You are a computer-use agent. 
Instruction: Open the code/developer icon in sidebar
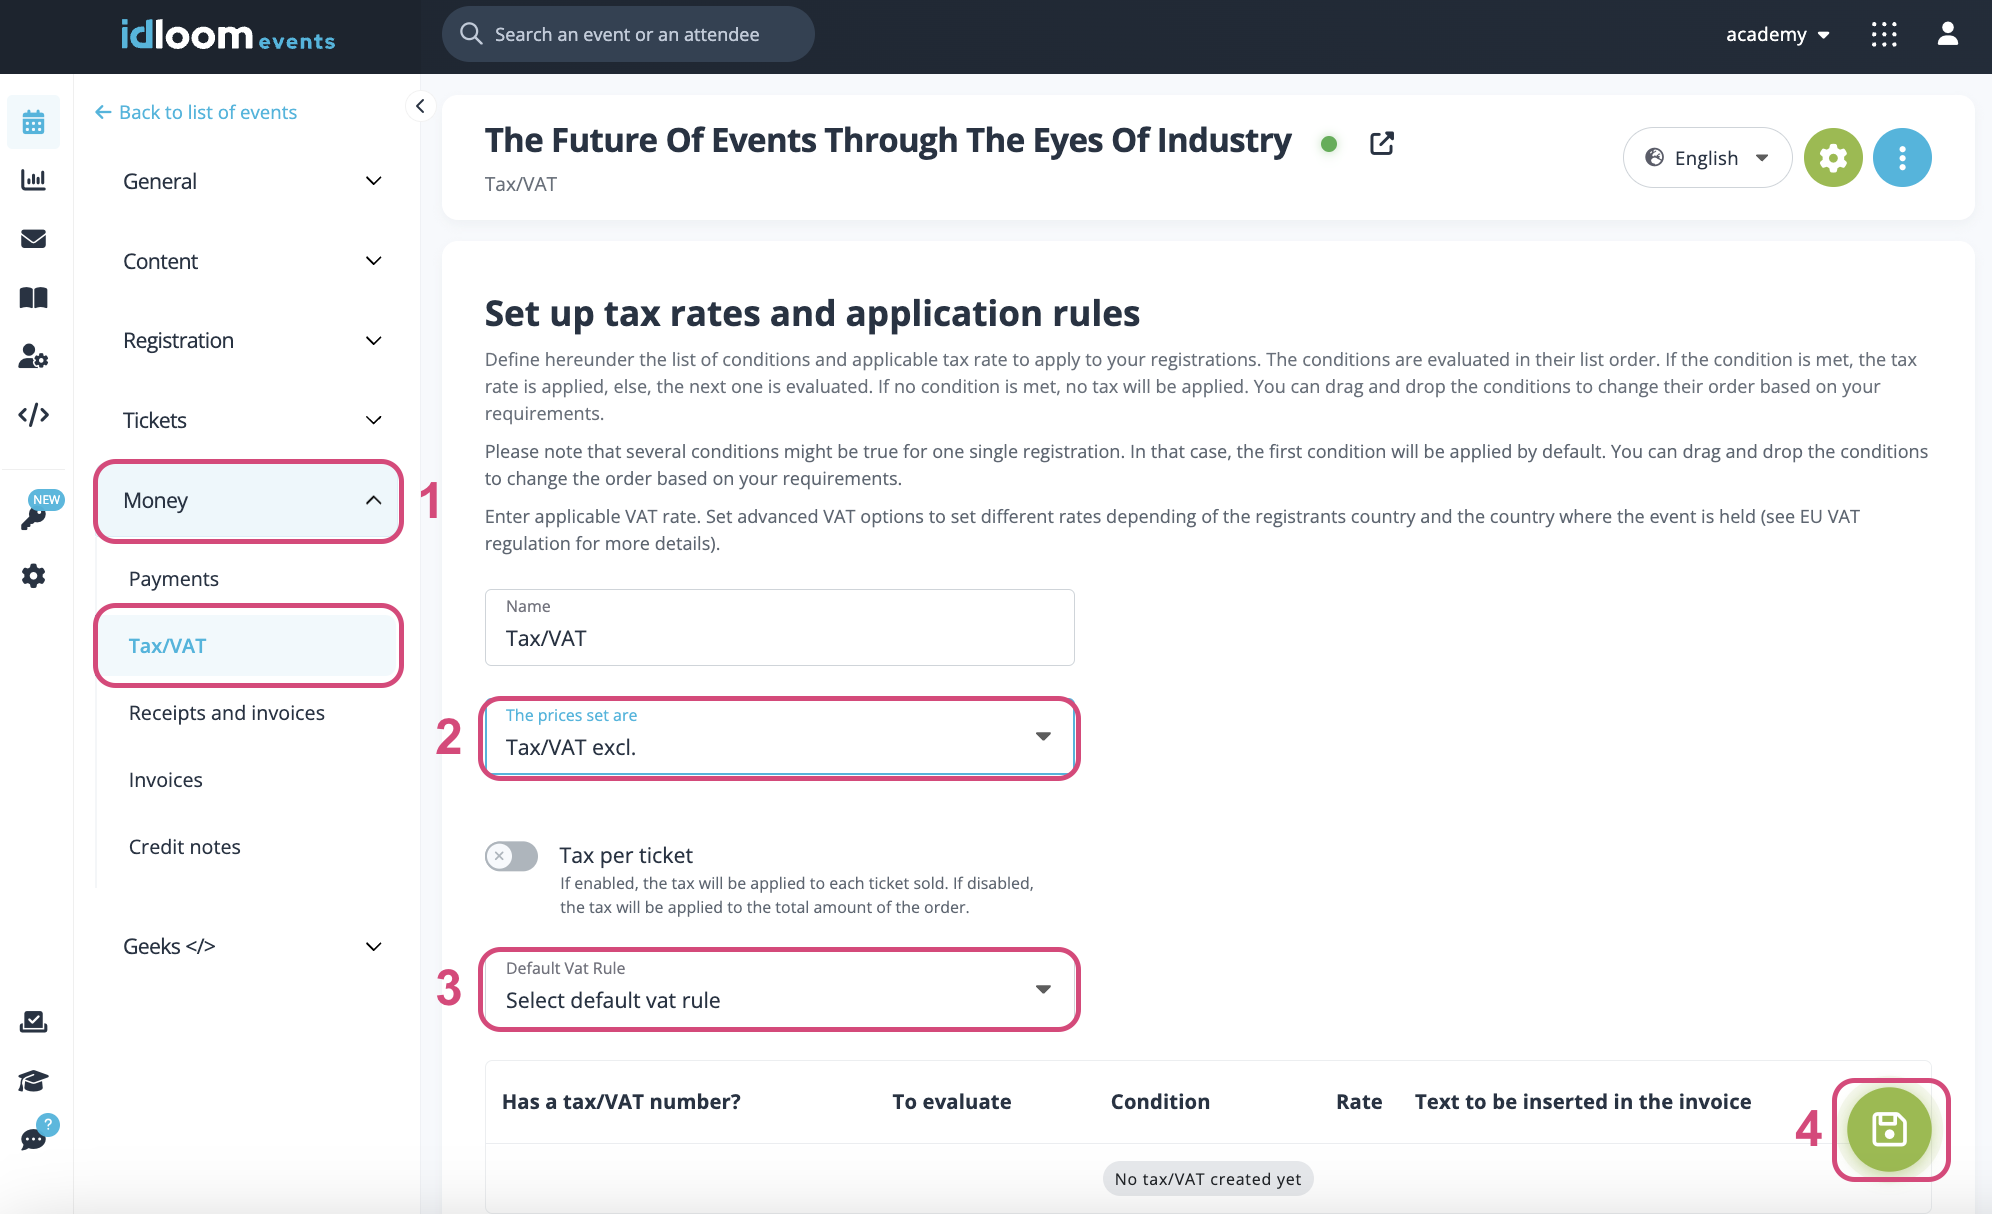(36, 414)
